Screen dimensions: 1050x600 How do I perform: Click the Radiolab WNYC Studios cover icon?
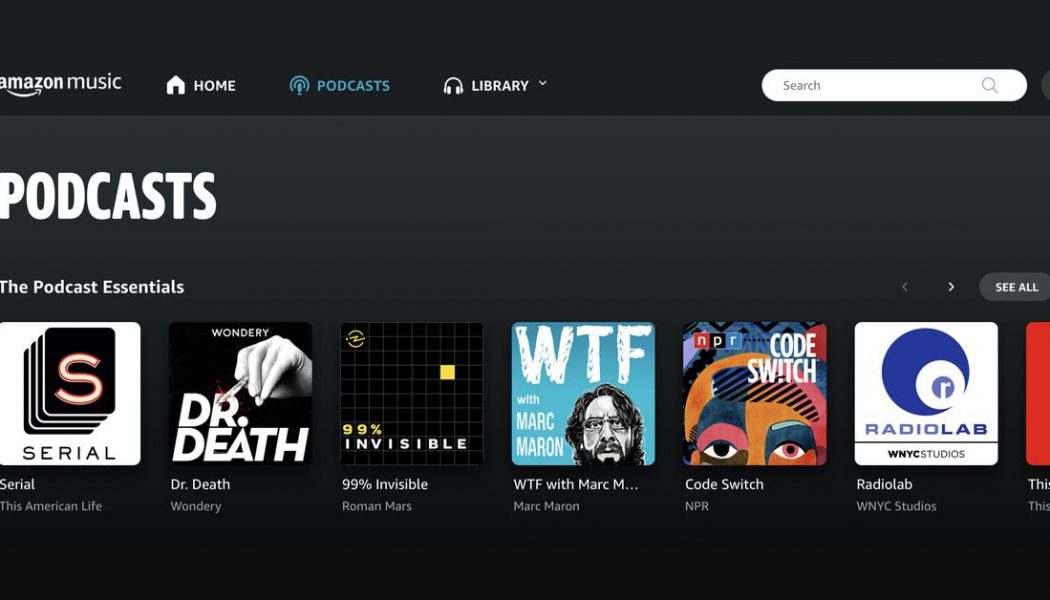pyautogui.click(x=925, y=393)
